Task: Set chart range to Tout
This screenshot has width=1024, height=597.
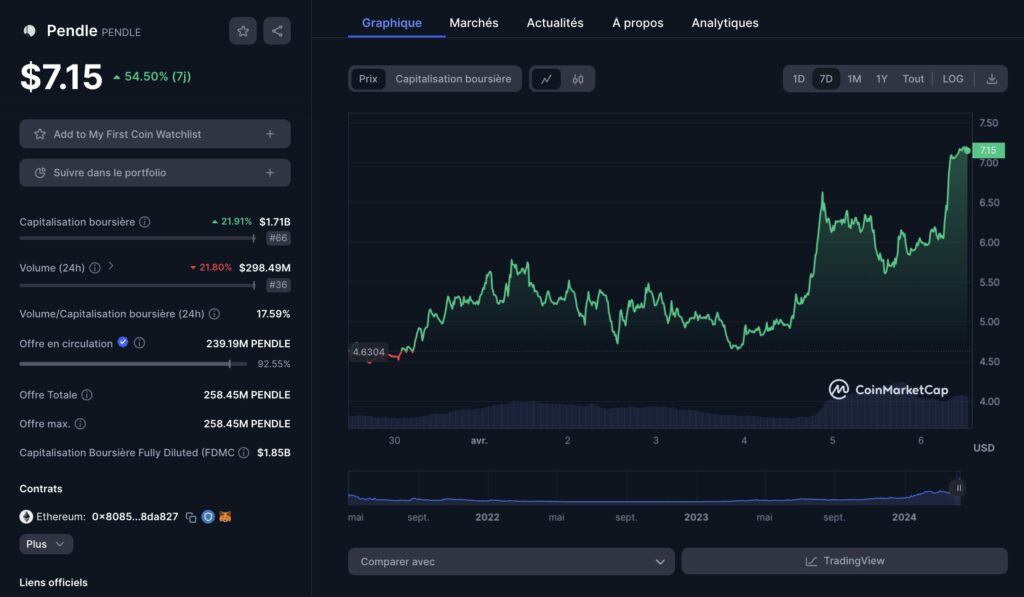Action: pos(913,79)
